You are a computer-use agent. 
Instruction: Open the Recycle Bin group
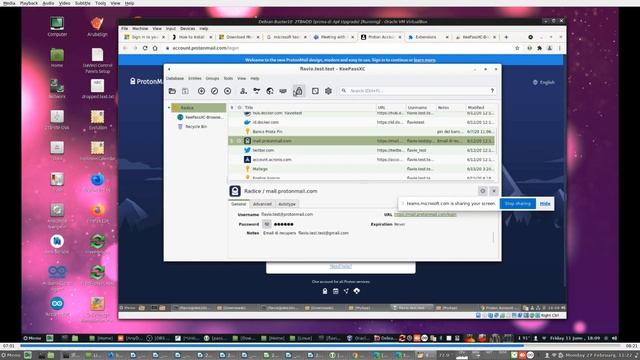tap(192, 127)
